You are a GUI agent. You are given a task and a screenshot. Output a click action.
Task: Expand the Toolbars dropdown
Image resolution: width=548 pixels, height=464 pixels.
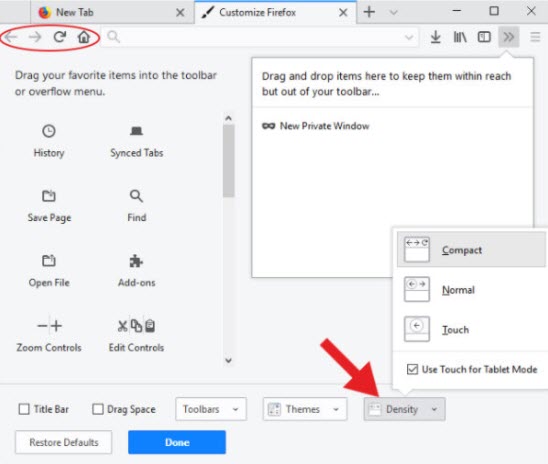tap(211, 409)
